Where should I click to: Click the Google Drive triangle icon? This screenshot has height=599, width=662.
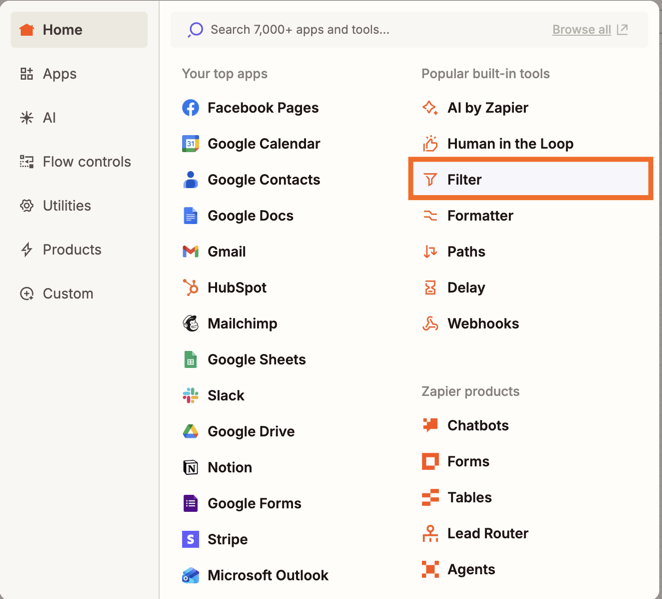tap(190, 431)
